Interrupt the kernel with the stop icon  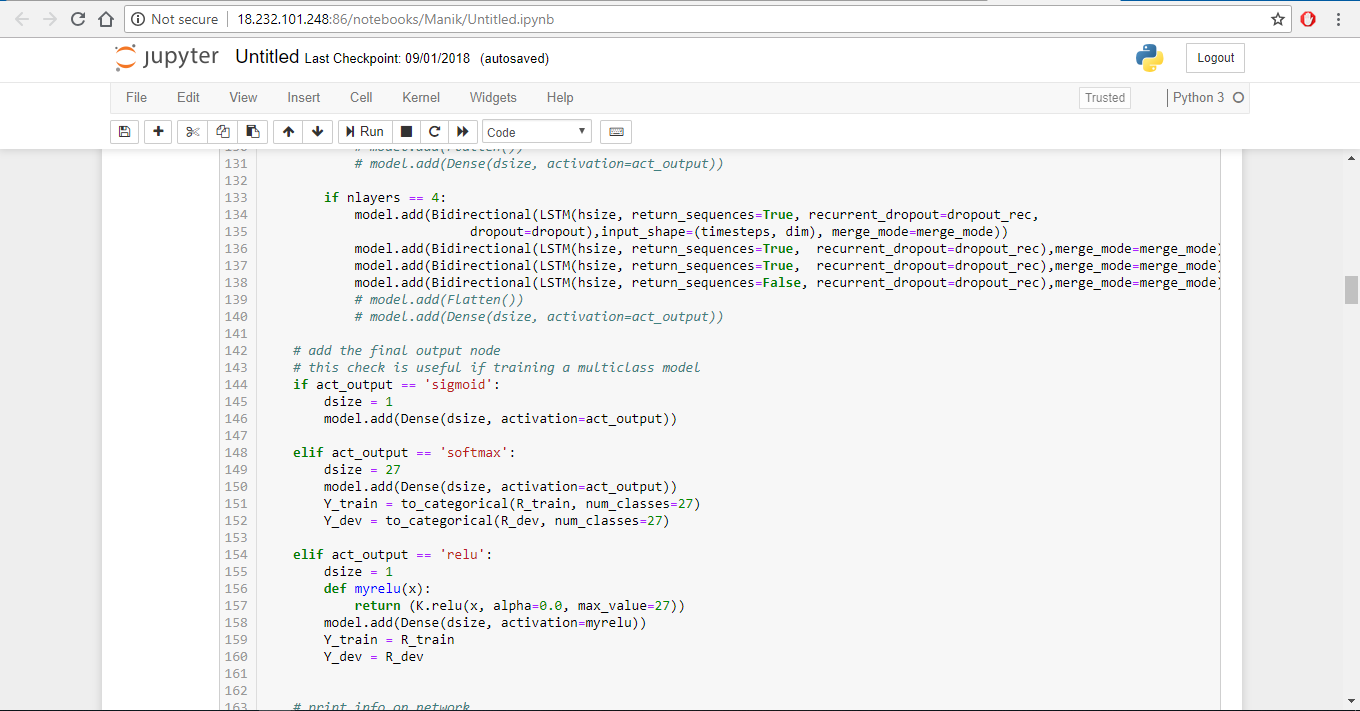(x=406, y=132)
